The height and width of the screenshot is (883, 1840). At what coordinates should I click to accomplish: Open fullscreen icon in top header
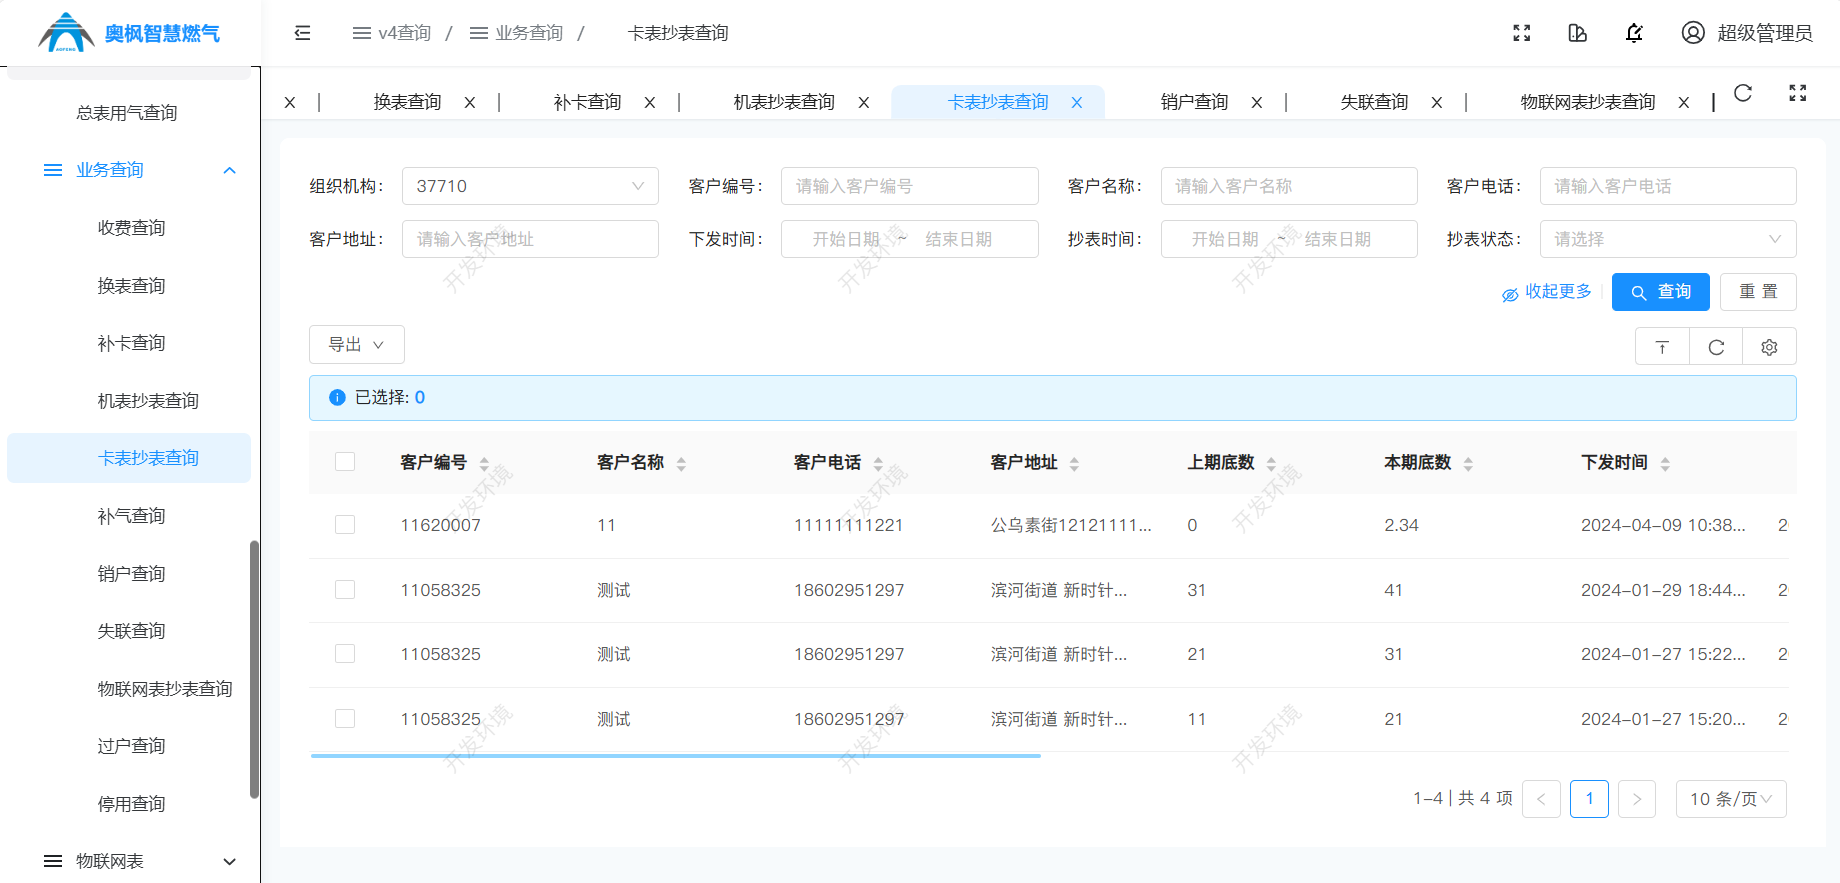click(x=1522, y=33)
